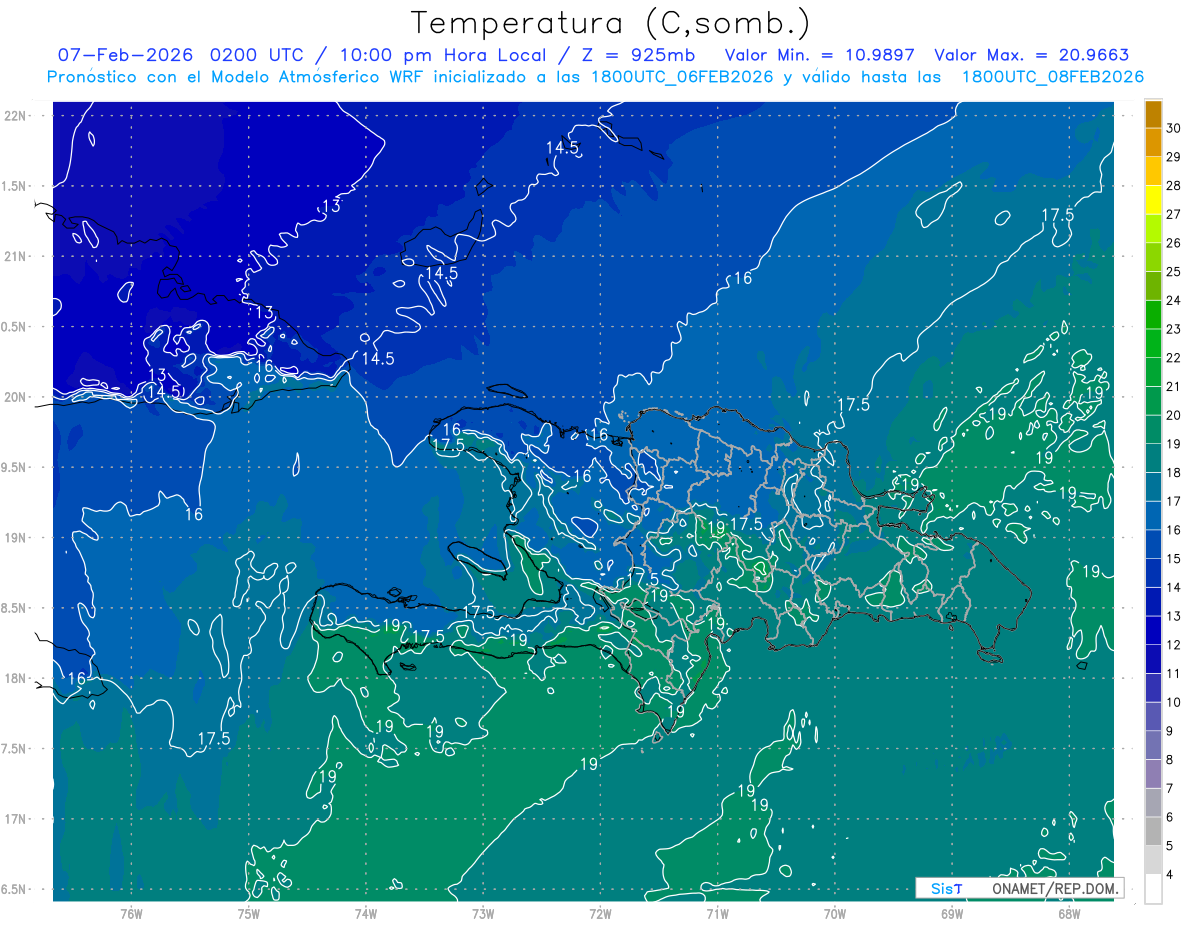The height and width of the screenshot is (927, 1200).
Task: Click the 'Z = 925mb' level text
Action: (637, 55)
